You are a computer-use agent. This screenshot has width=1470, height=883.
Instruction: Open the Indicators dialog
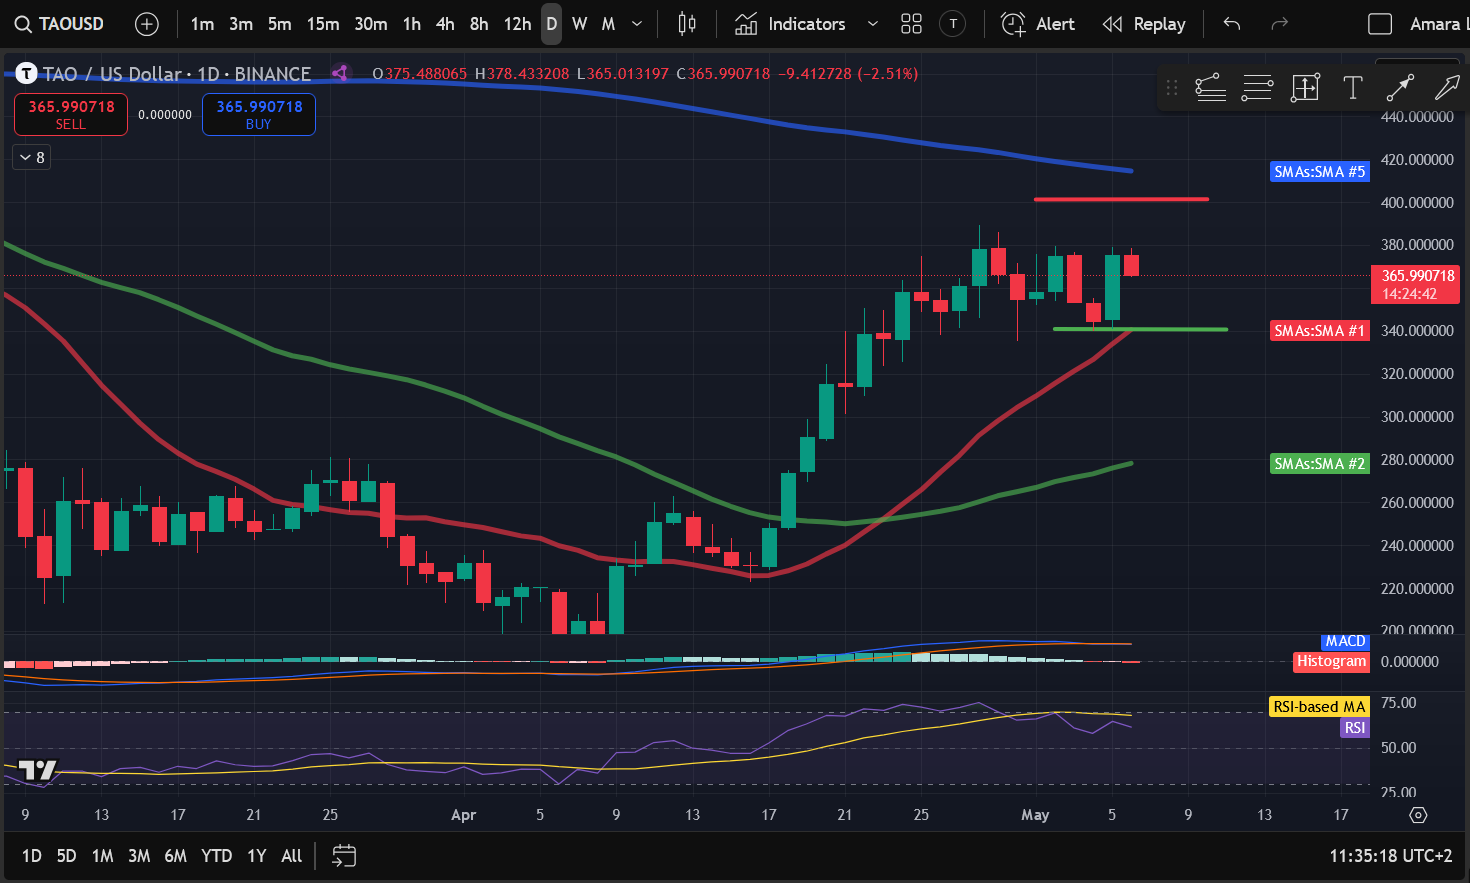tap(790, 24)
